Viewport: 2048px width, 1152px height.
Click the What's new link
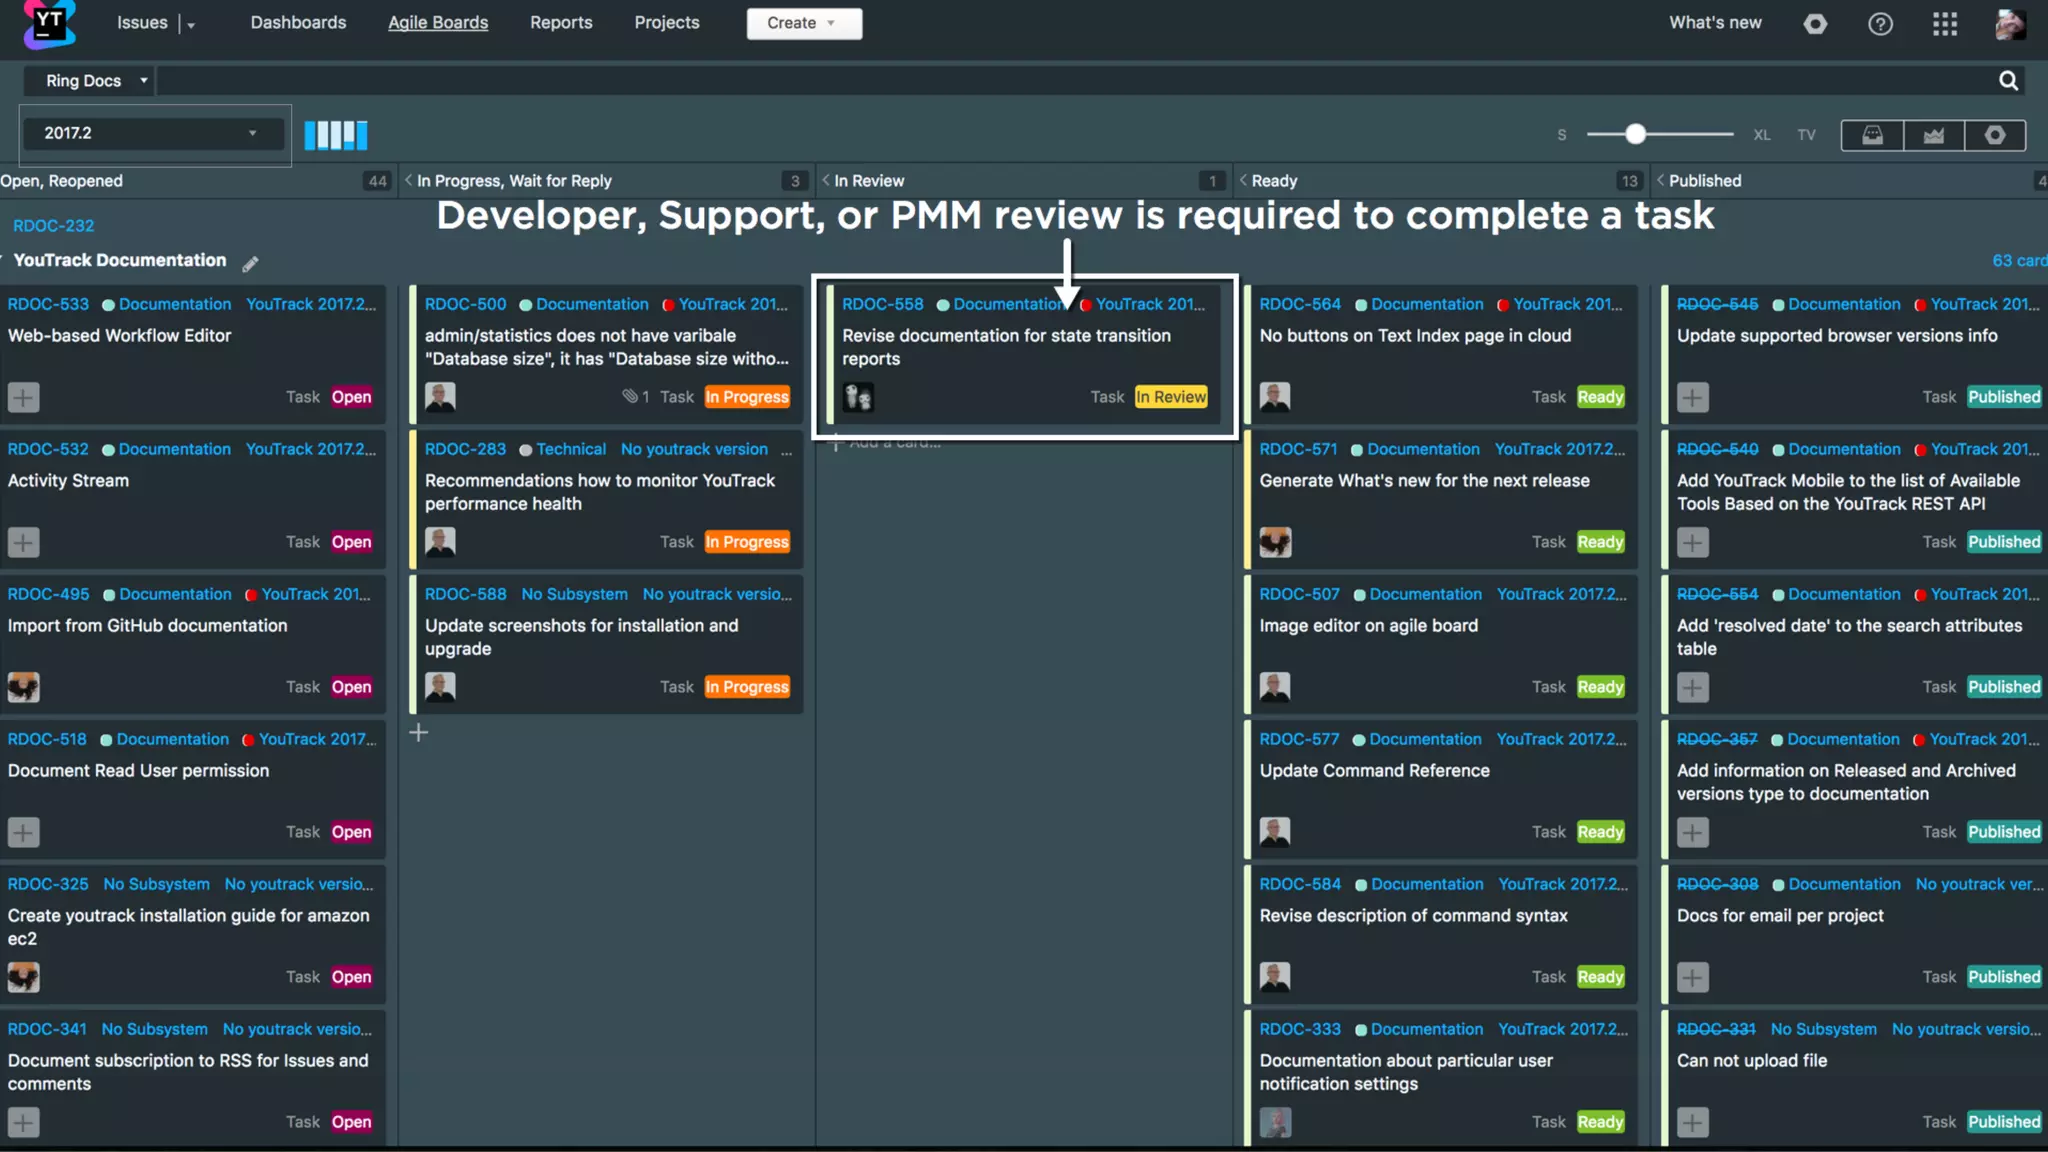(x=1714, y=22)
